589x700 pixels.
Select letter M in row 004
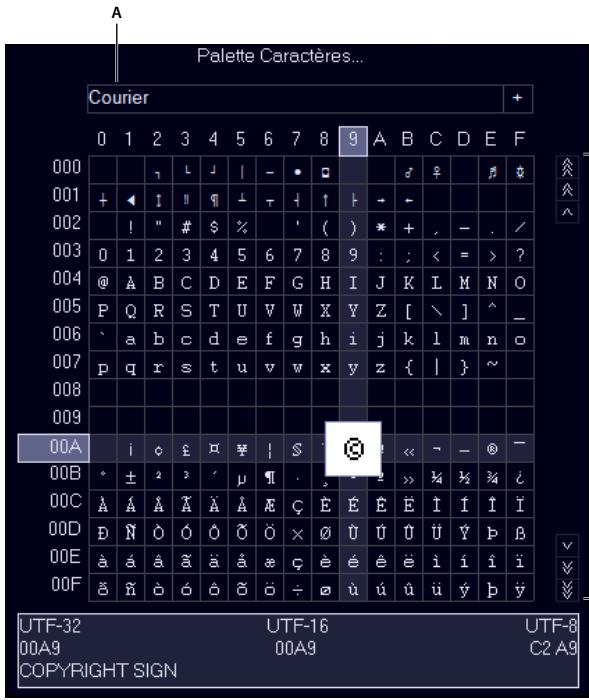click(464, 282)
